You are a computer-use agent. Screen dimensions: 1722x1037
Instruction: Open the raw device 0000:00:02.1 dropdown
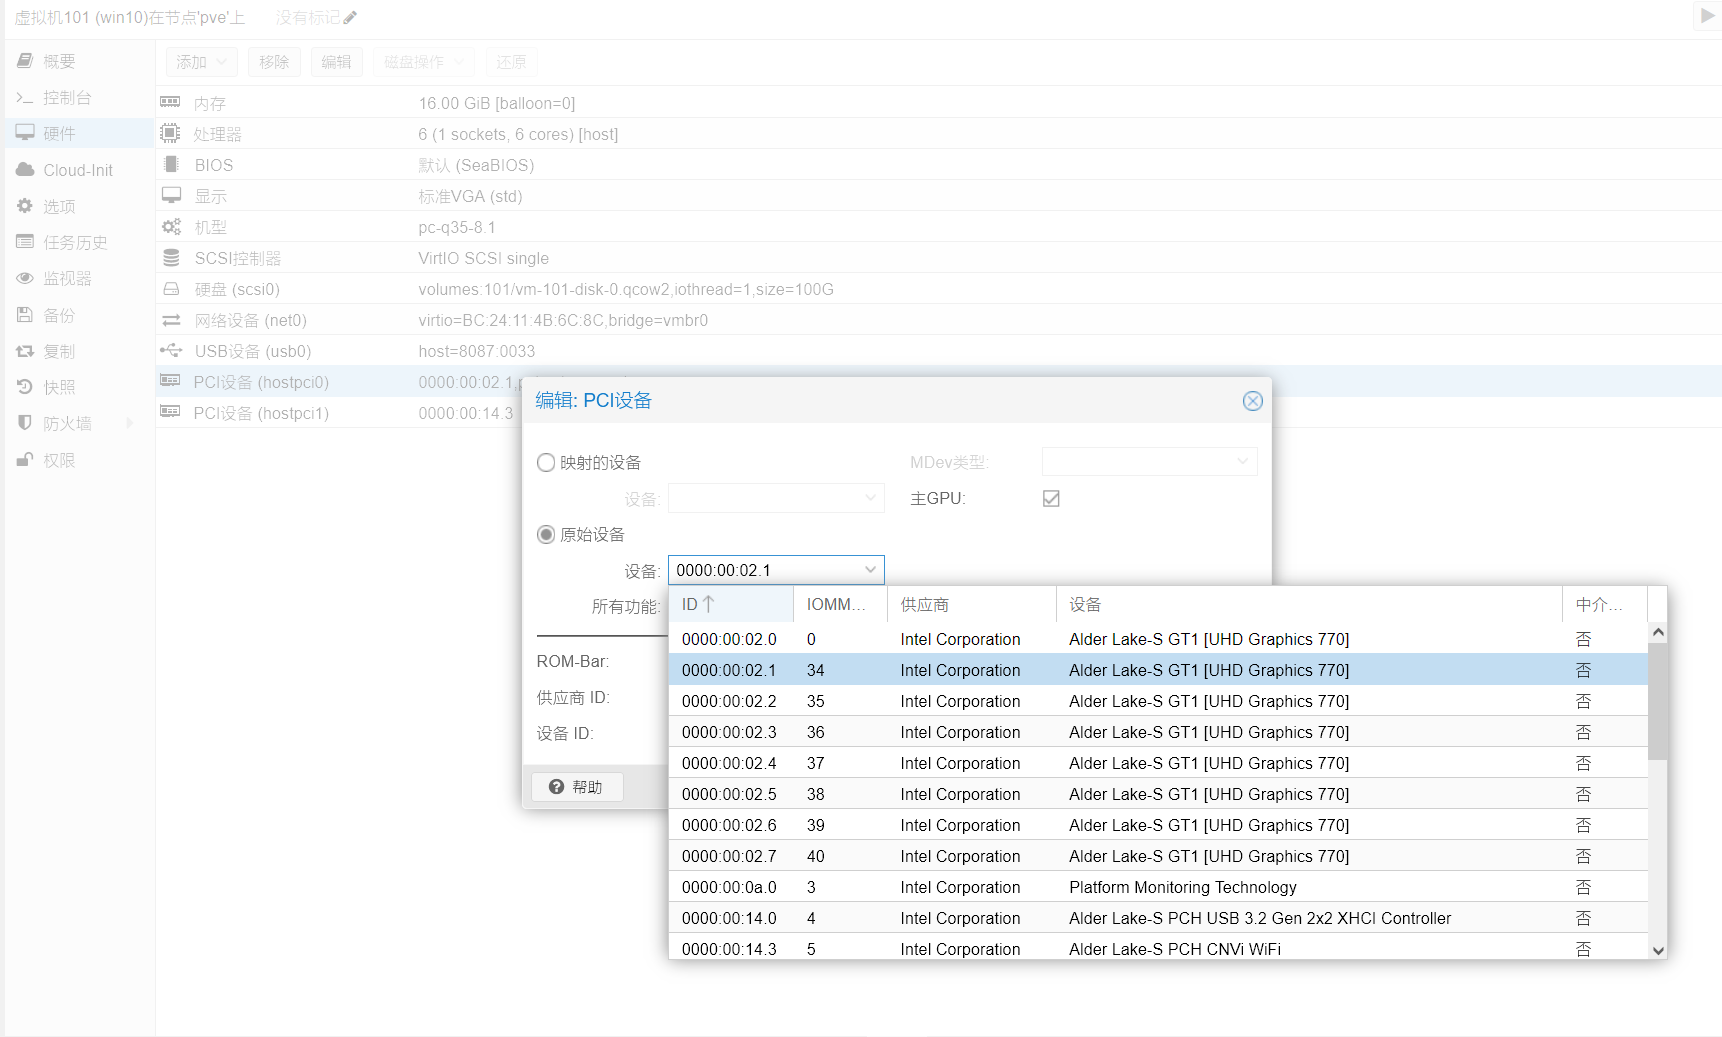[x=870, y=570]
